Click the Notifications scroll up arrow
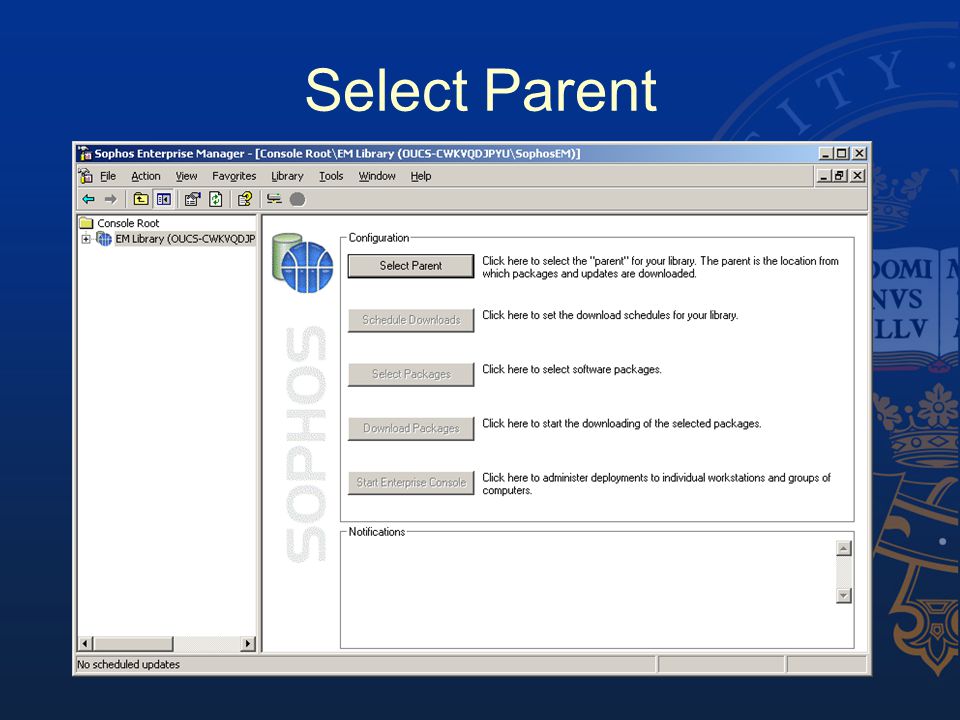 pyautogui.click(x=844, y=548)
